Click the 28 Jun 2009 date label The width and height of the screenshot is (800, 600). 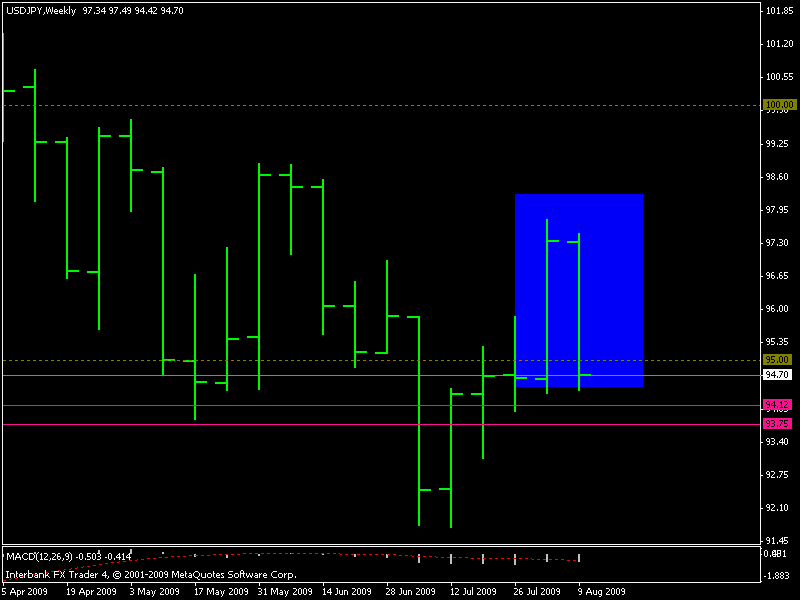click(411, 592)
